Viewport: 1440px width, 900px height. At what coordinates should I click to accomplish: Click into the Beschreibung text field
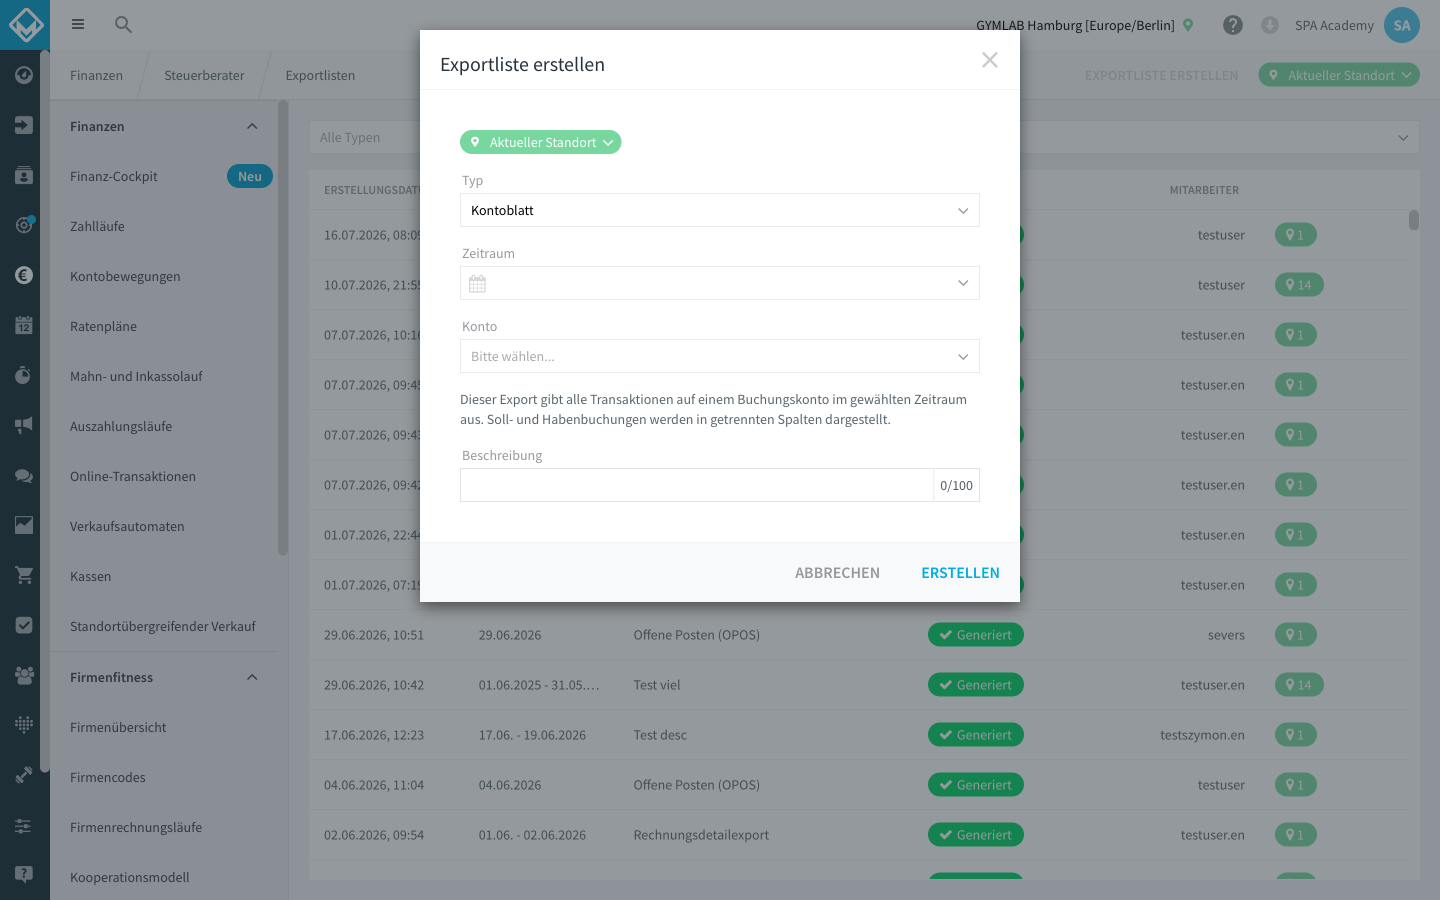(x=697, y=485)
